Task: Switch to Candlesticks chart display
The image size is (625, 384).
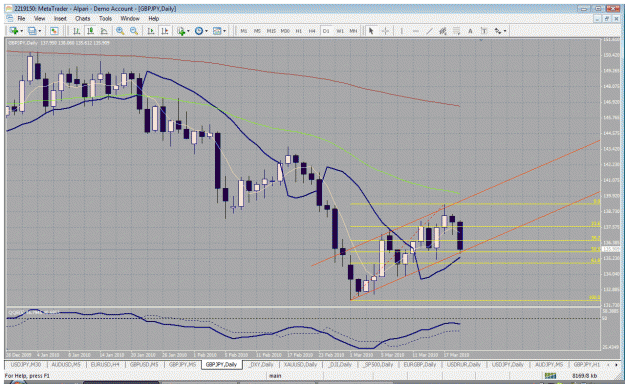Action: pos(90,31)
